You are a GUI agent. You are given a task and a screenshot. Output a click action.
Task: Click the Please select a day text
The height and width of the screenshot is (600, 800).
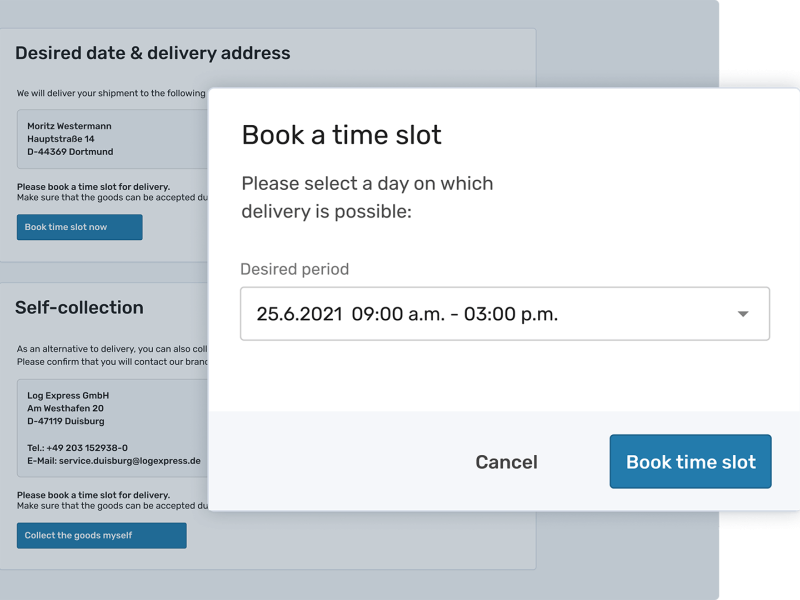(x=365, y=197)
